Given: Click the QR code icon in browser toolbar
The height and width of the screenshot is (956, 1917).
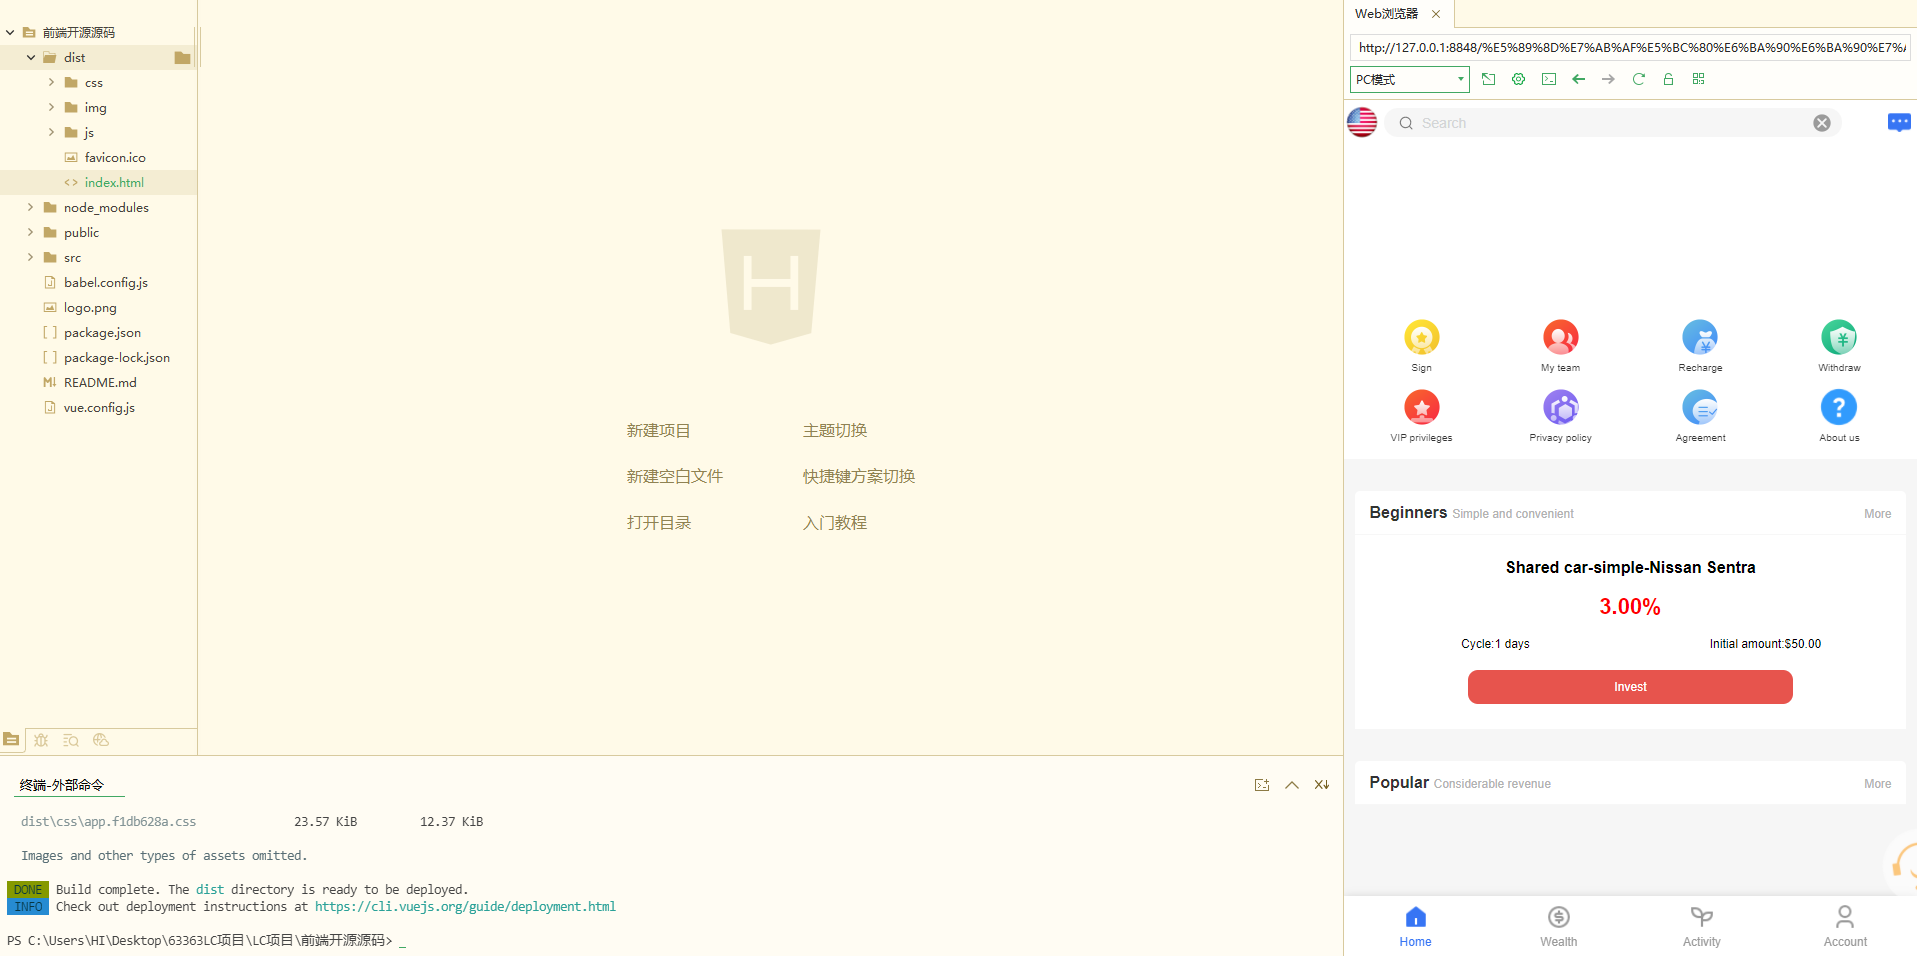Looking at the screenshot, I should (1698, 79).
